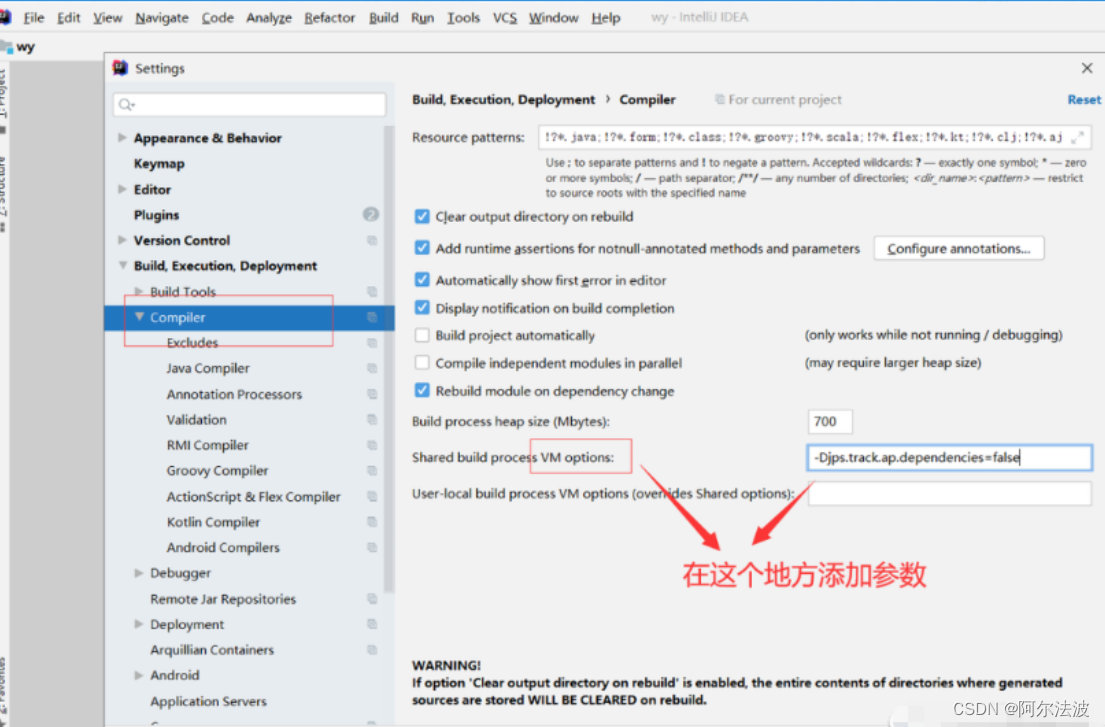Select Kotlin Compiler settings page
The width and height of the screenshot is (1105, 727).
coord(214,522)
